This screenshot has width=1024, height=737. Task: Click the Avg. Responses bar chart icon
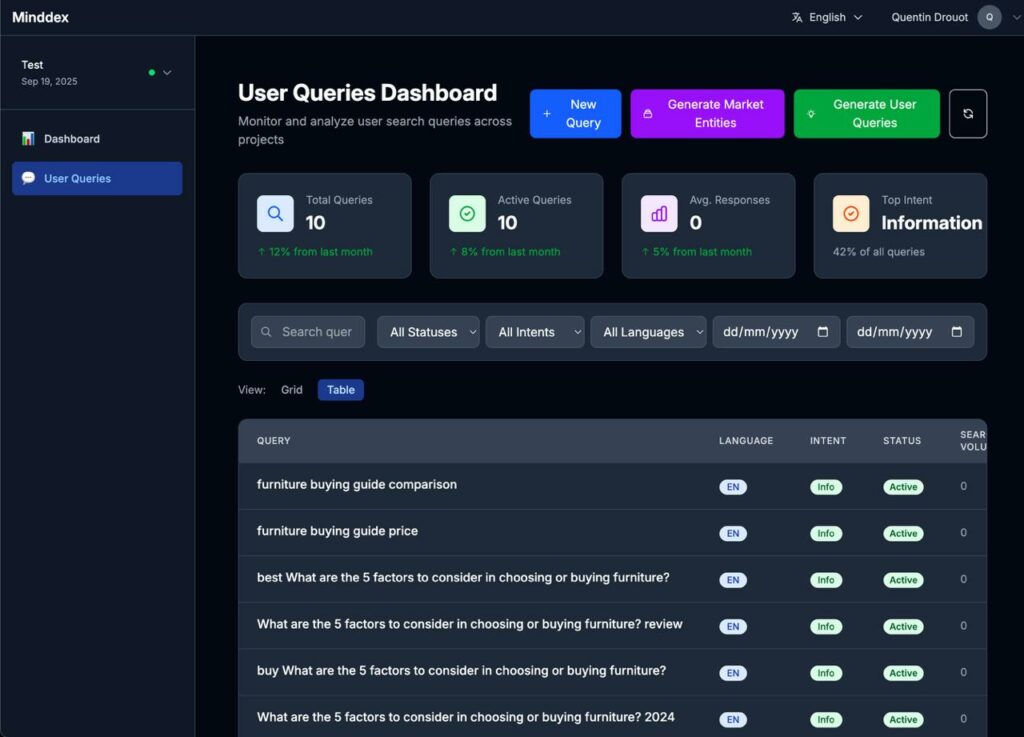click(x=659, y=213)
